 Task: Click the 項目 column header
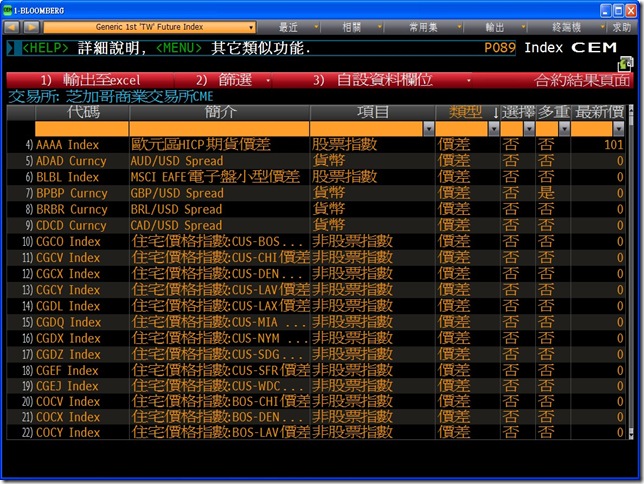(x=373, y=112)
